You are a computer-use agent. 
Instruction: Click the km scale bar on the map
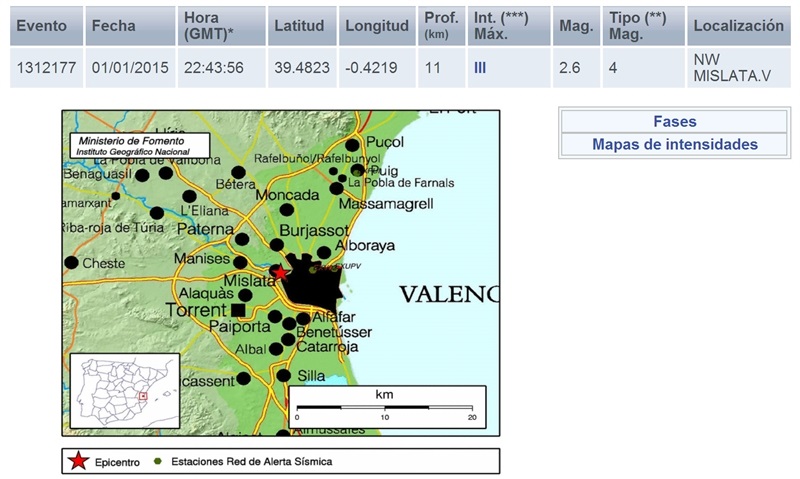click(x=386, y=406)
